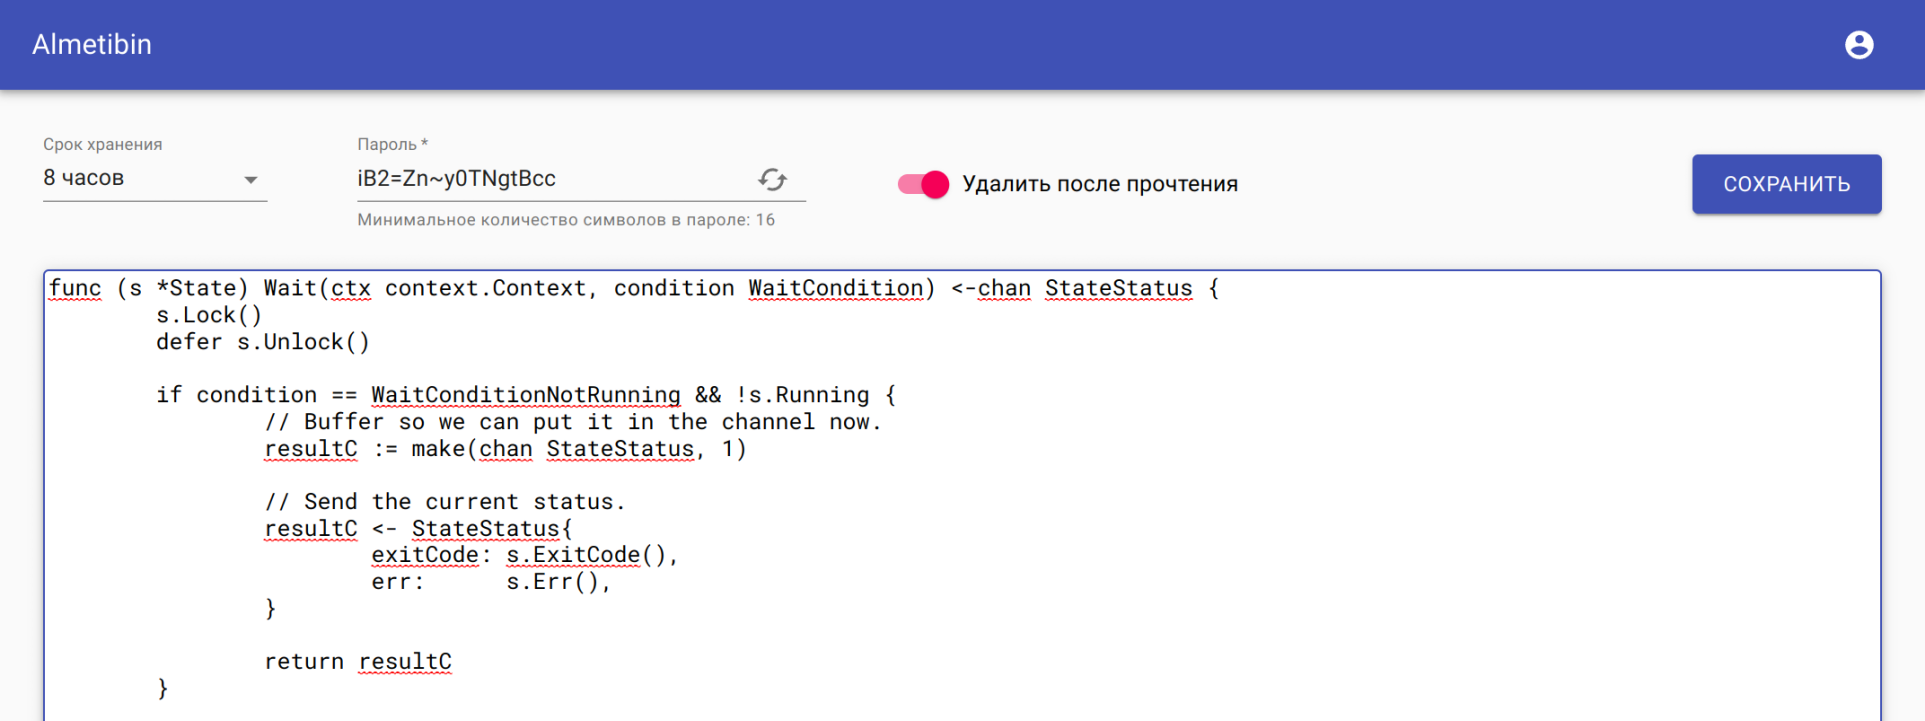Focus the Пароль input field
1925x721 pixels.
pyautogui.click(x=550, y=179)
